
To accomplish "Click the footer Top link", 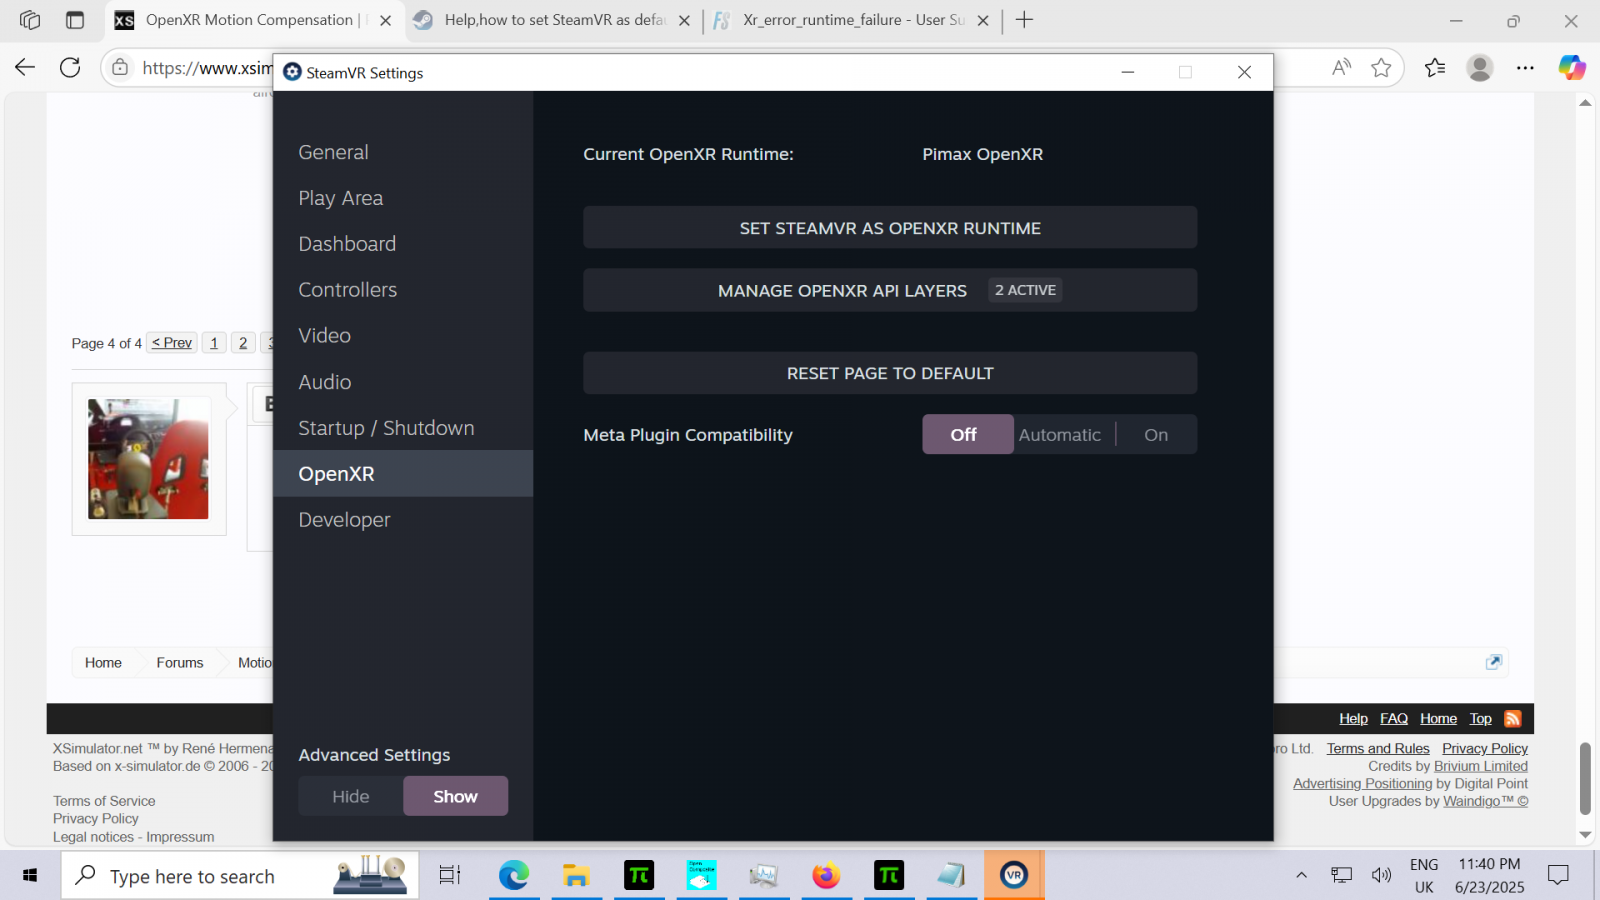I will pos(1481,719).
